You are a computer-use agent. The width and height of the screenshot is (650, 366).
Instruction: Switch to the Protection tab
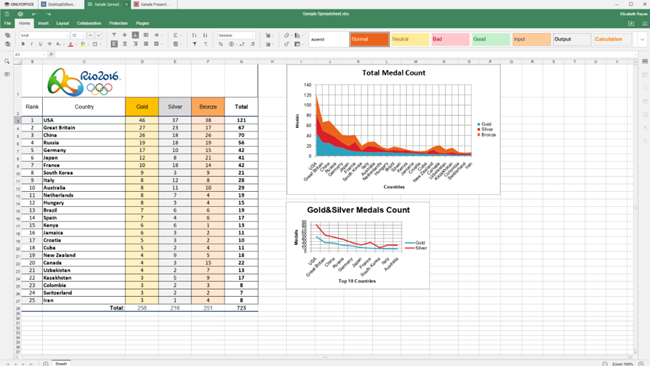[118, 24]
